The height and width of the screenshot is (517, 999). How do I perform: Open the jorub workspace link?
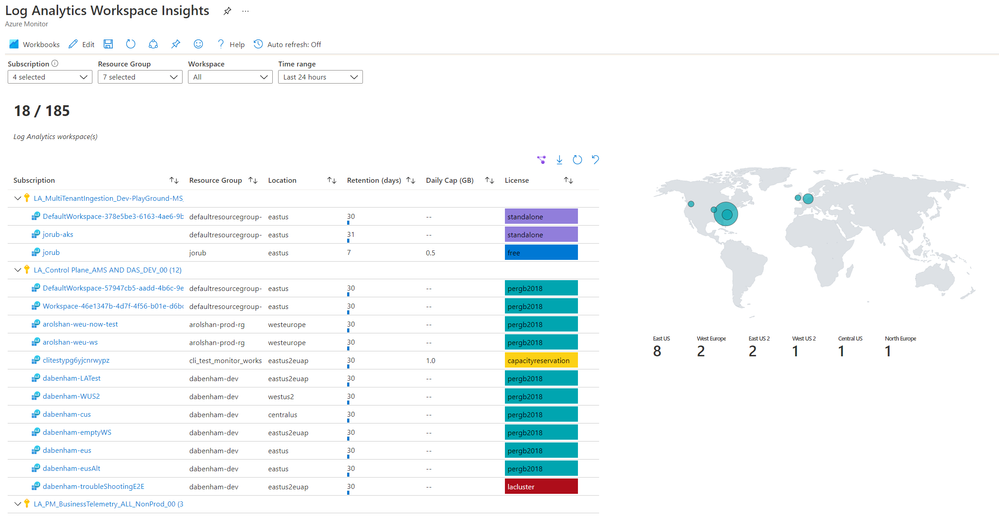pyautogui.click(x=51, y=252)
